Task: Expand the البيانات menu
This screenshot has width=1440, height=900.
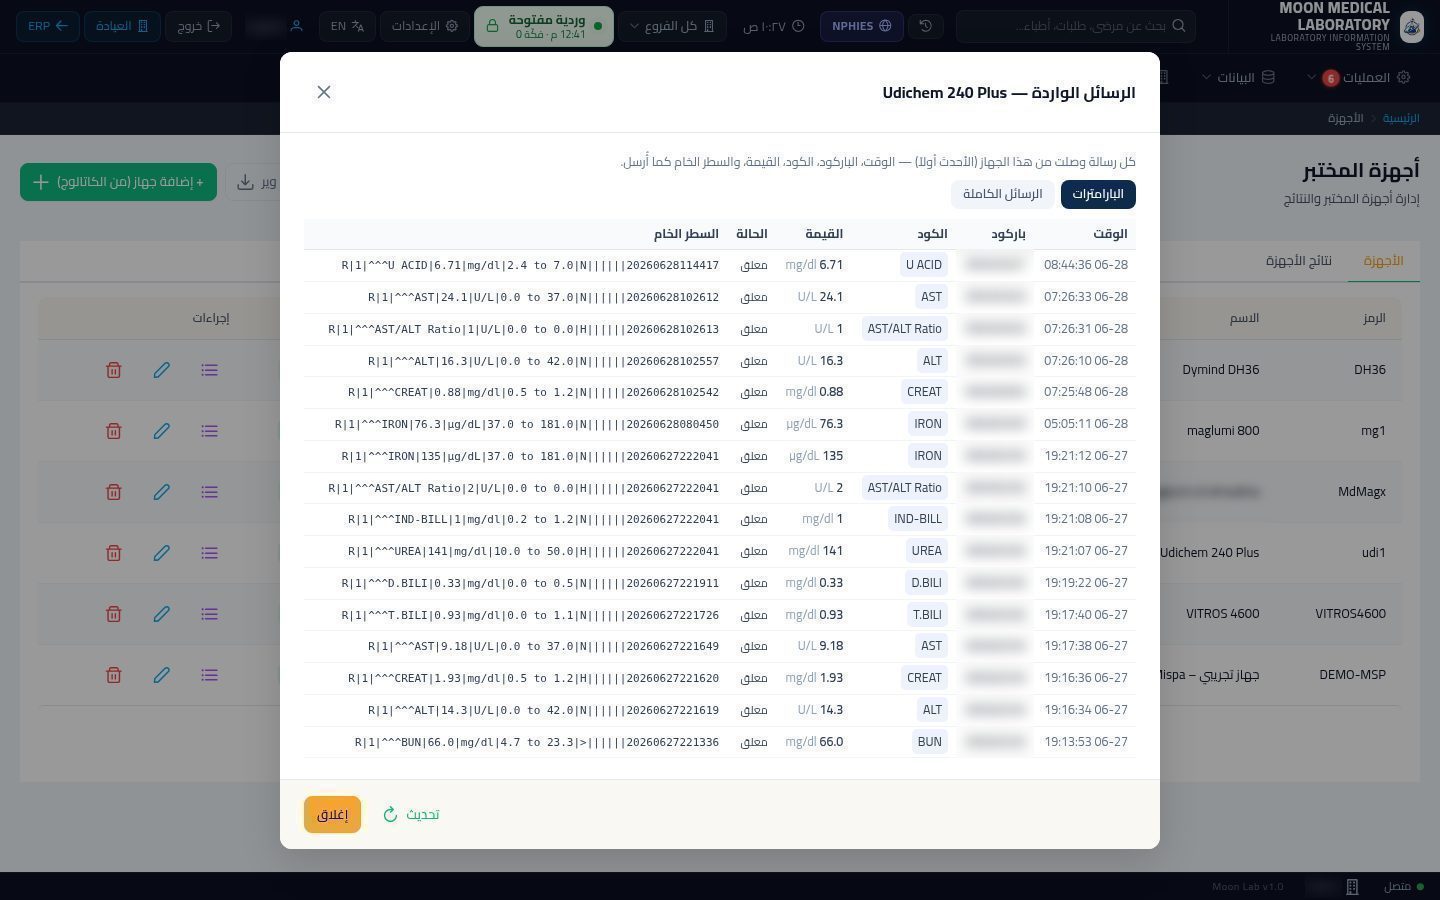Action: tap(1238, 77)
